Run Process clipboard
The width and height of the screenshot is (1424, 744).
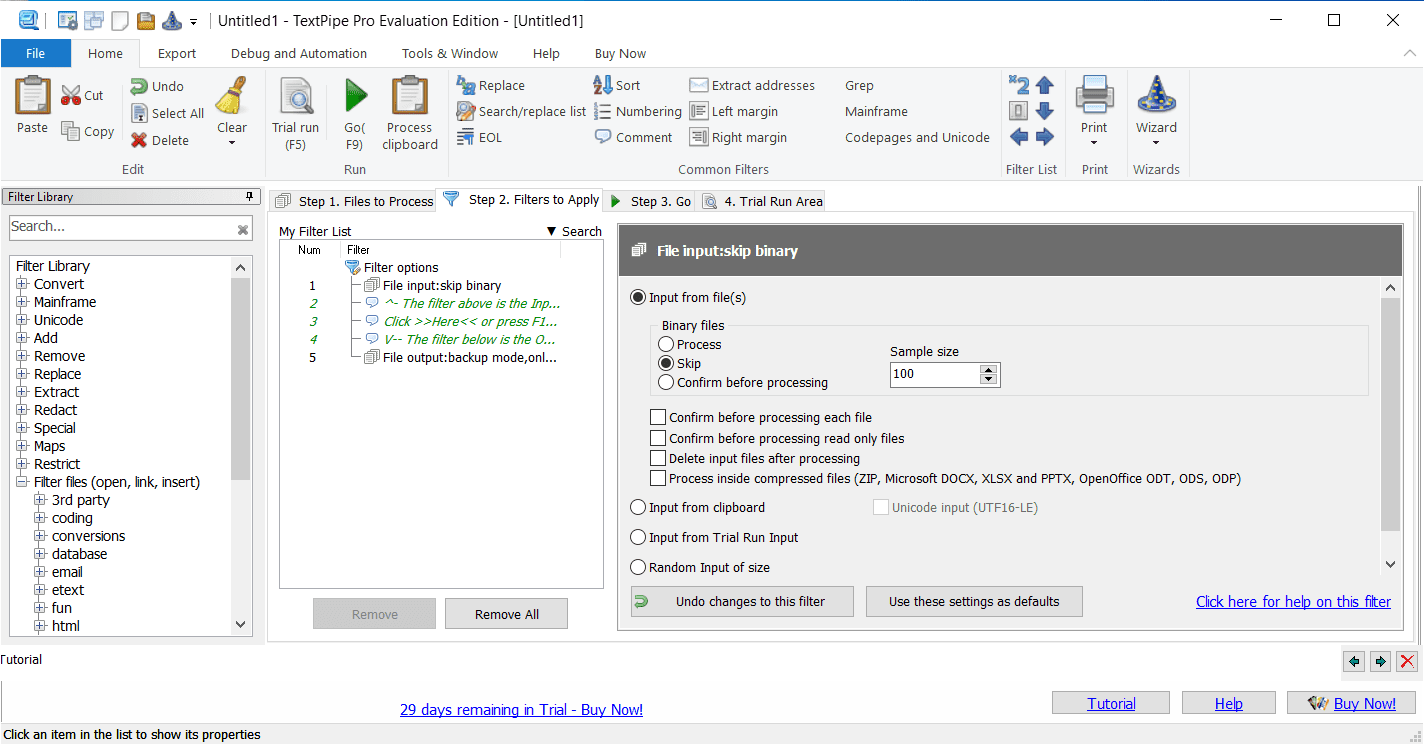410,113
